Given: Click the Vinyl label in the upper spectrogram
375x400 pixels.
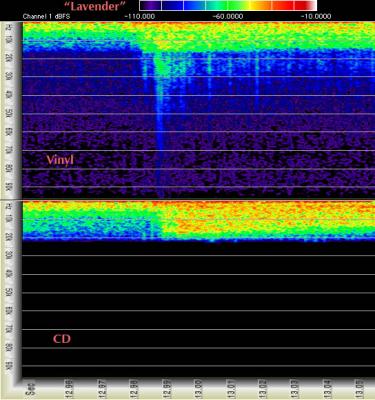Looking at the screenshot, I should 60,160.
